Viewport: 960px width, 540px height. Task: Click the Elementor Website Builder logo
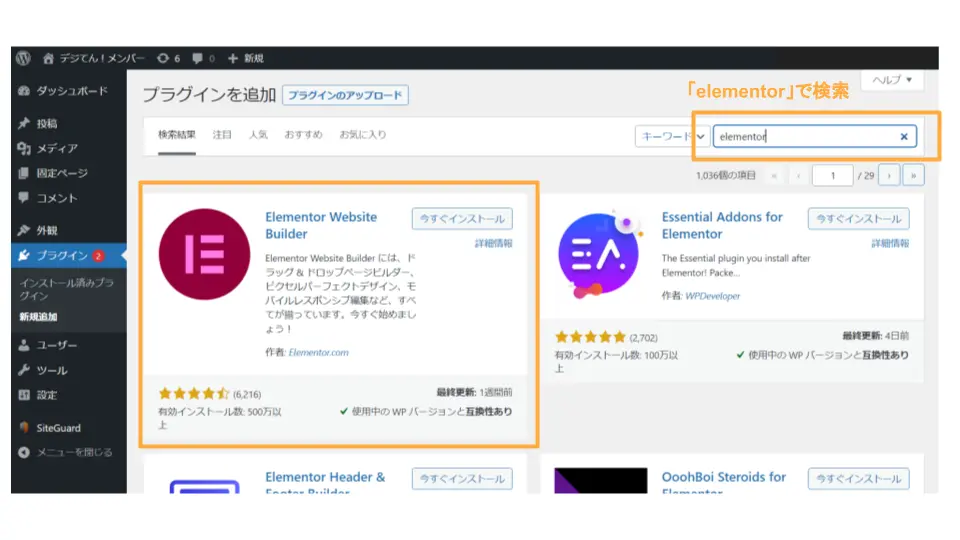click(x=204, y=254)
